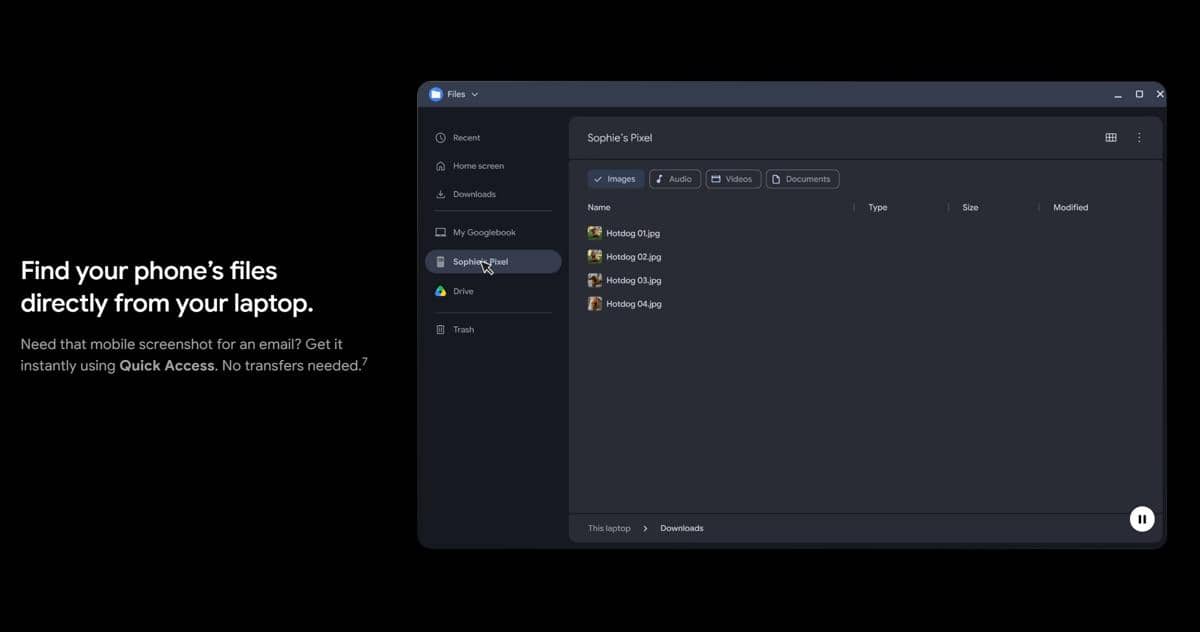Click the Downloads arrow icon
Viewport: 1200px width, 632px height.
pos(440,194)
